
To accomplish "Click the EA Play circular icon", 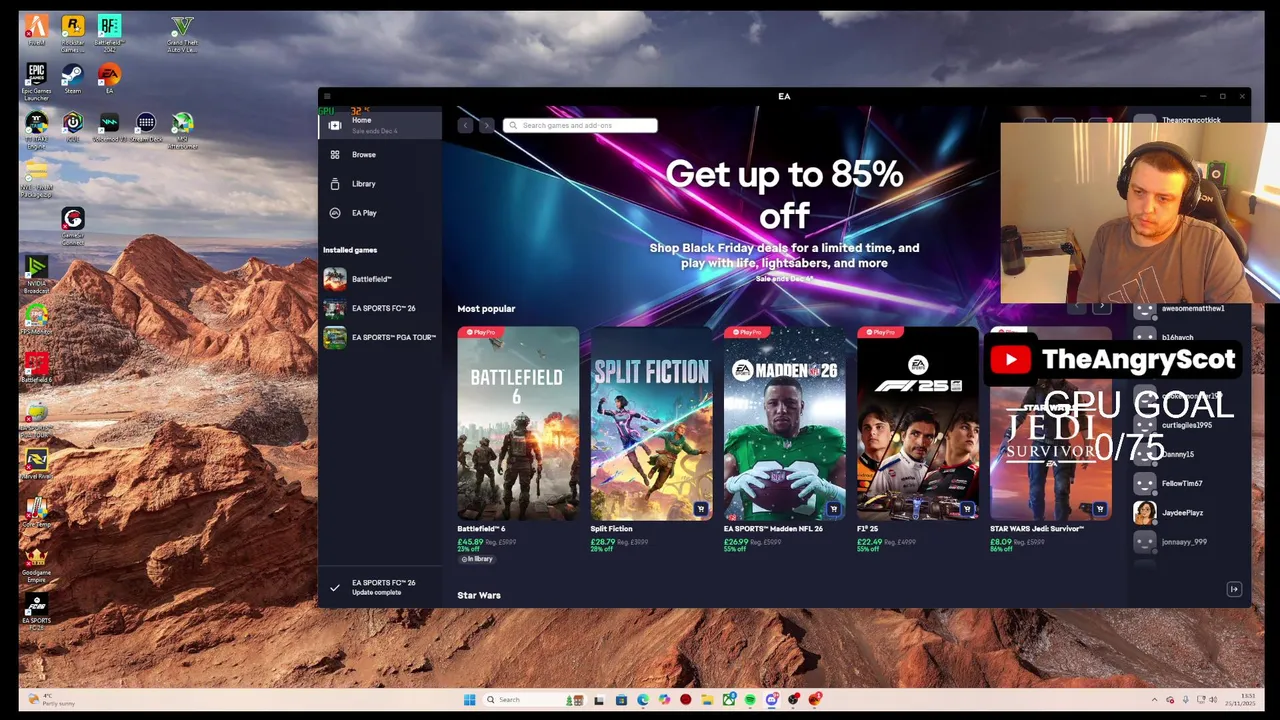I will point(335,213).
